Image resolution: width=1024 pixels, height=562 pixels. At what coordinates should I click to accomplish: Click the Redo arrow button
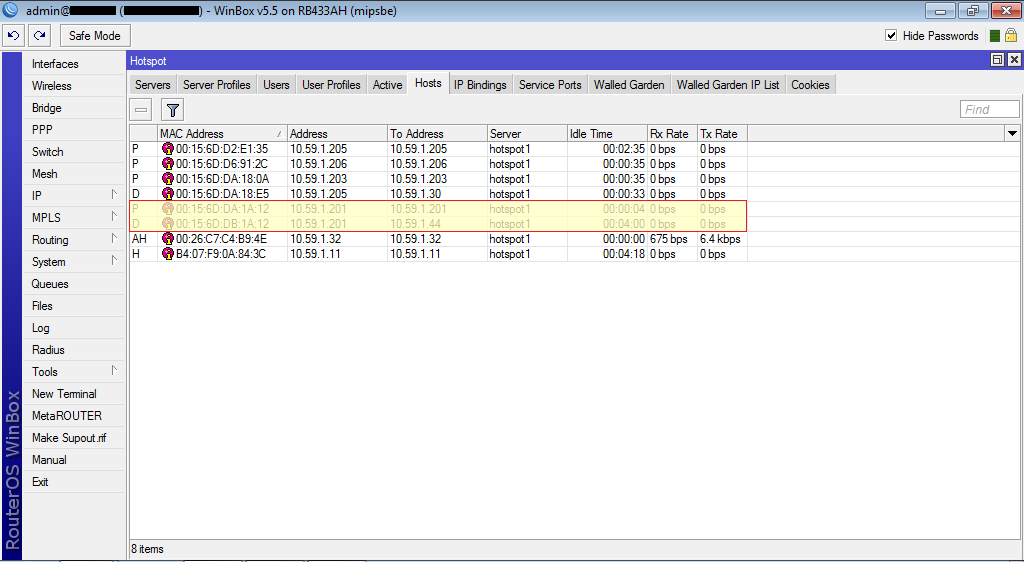tap(40, 36)
